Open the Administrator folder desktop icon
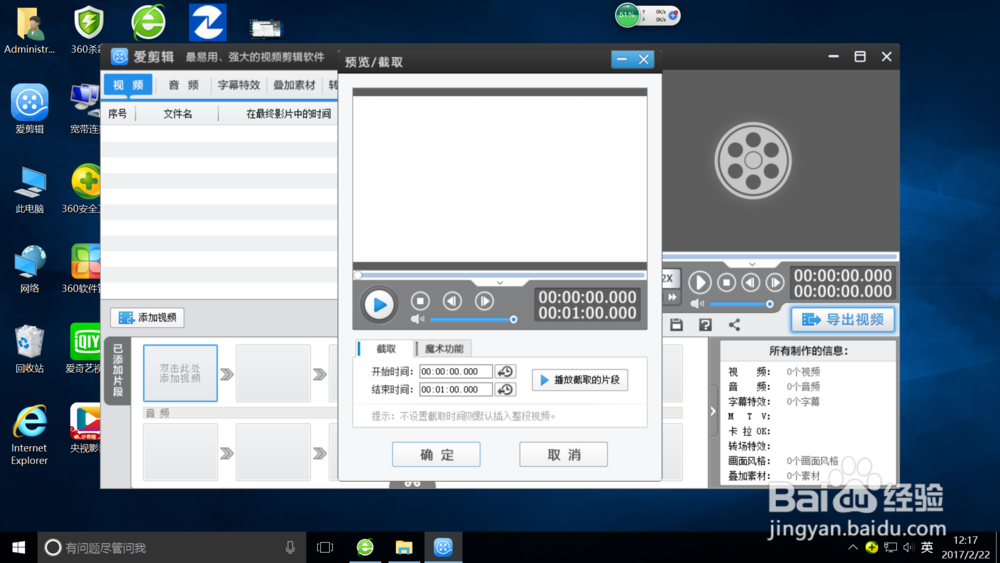1000x563 pixels. point(29,31)
